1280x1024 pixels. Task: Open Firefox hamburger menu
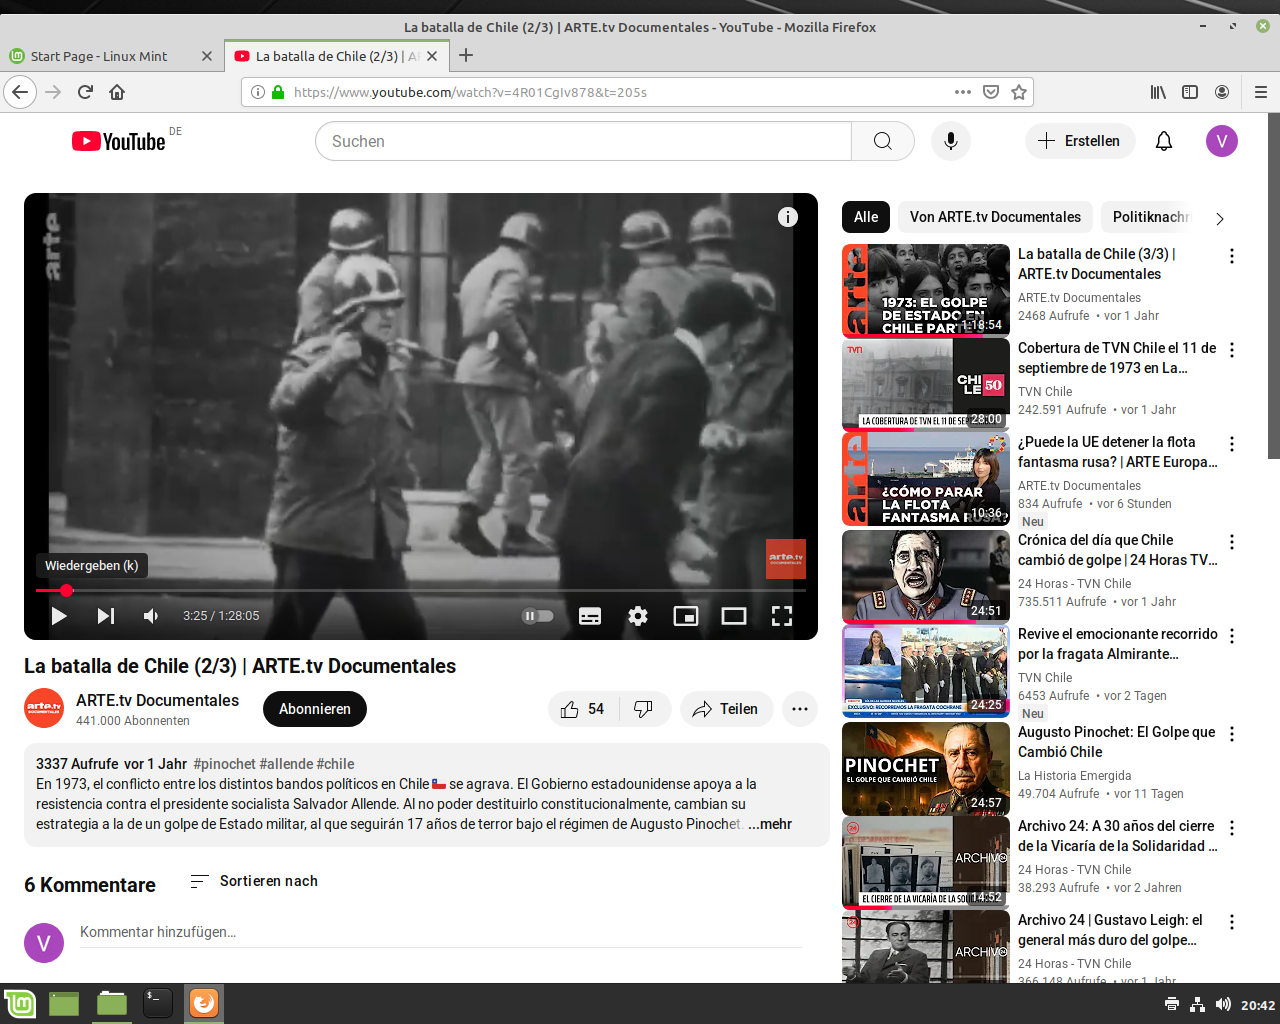(x=1261, y=92)
